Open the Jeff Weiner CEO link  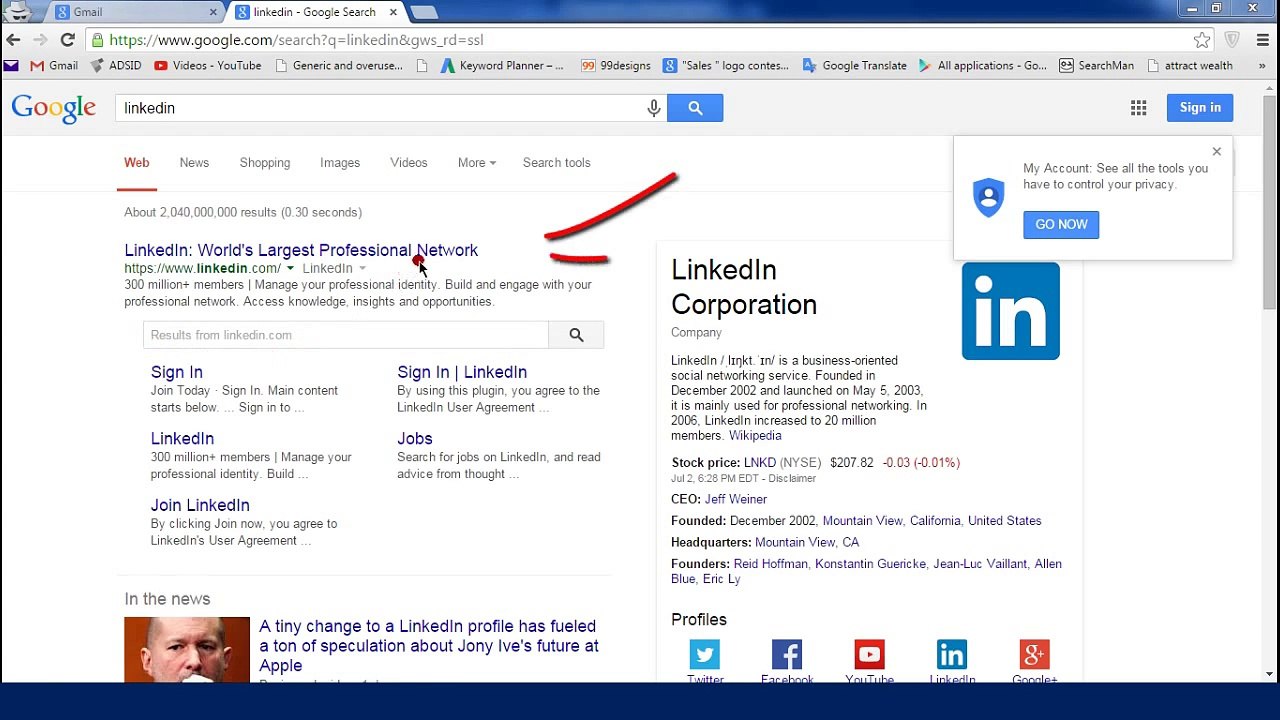click(x=736, y=499)
